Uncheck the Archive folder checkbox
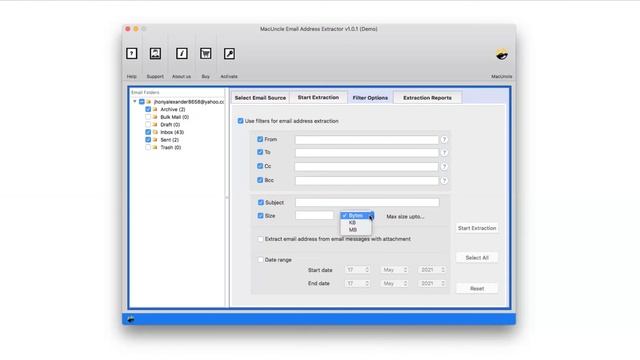Screen dimensions: 640x360 click(148, 109)
